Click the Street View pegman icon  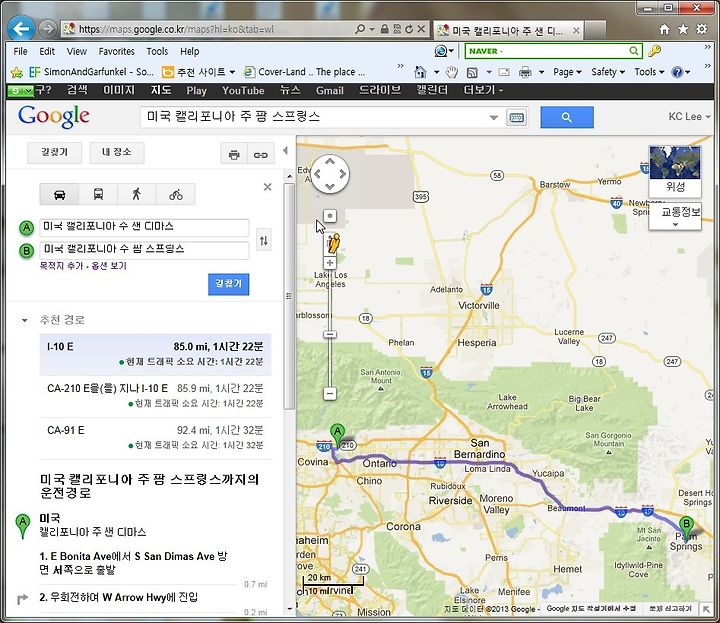(334, 243)
